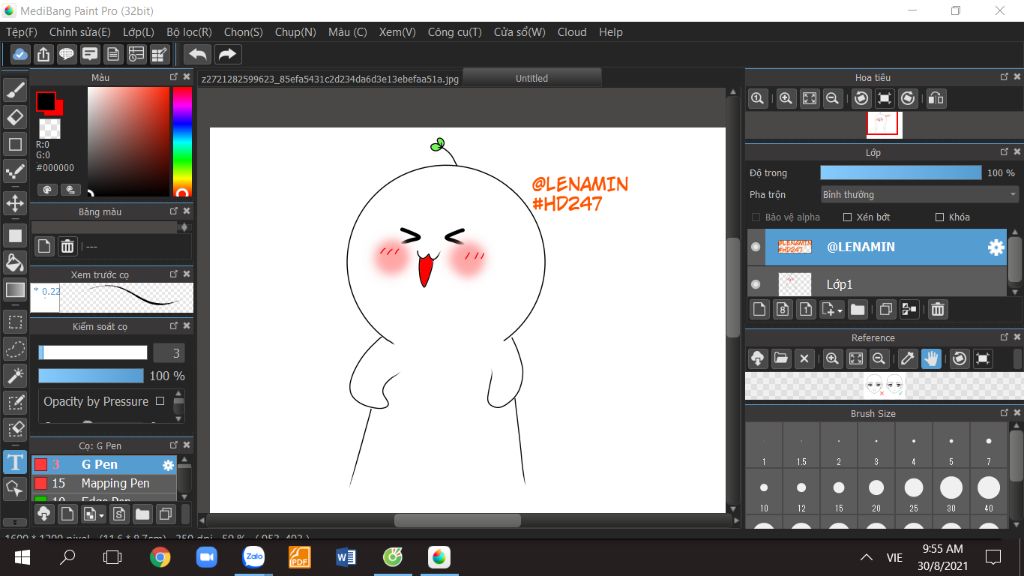Open the Cloud menu
Screen dimensions: 1024x576
point(571,32)
